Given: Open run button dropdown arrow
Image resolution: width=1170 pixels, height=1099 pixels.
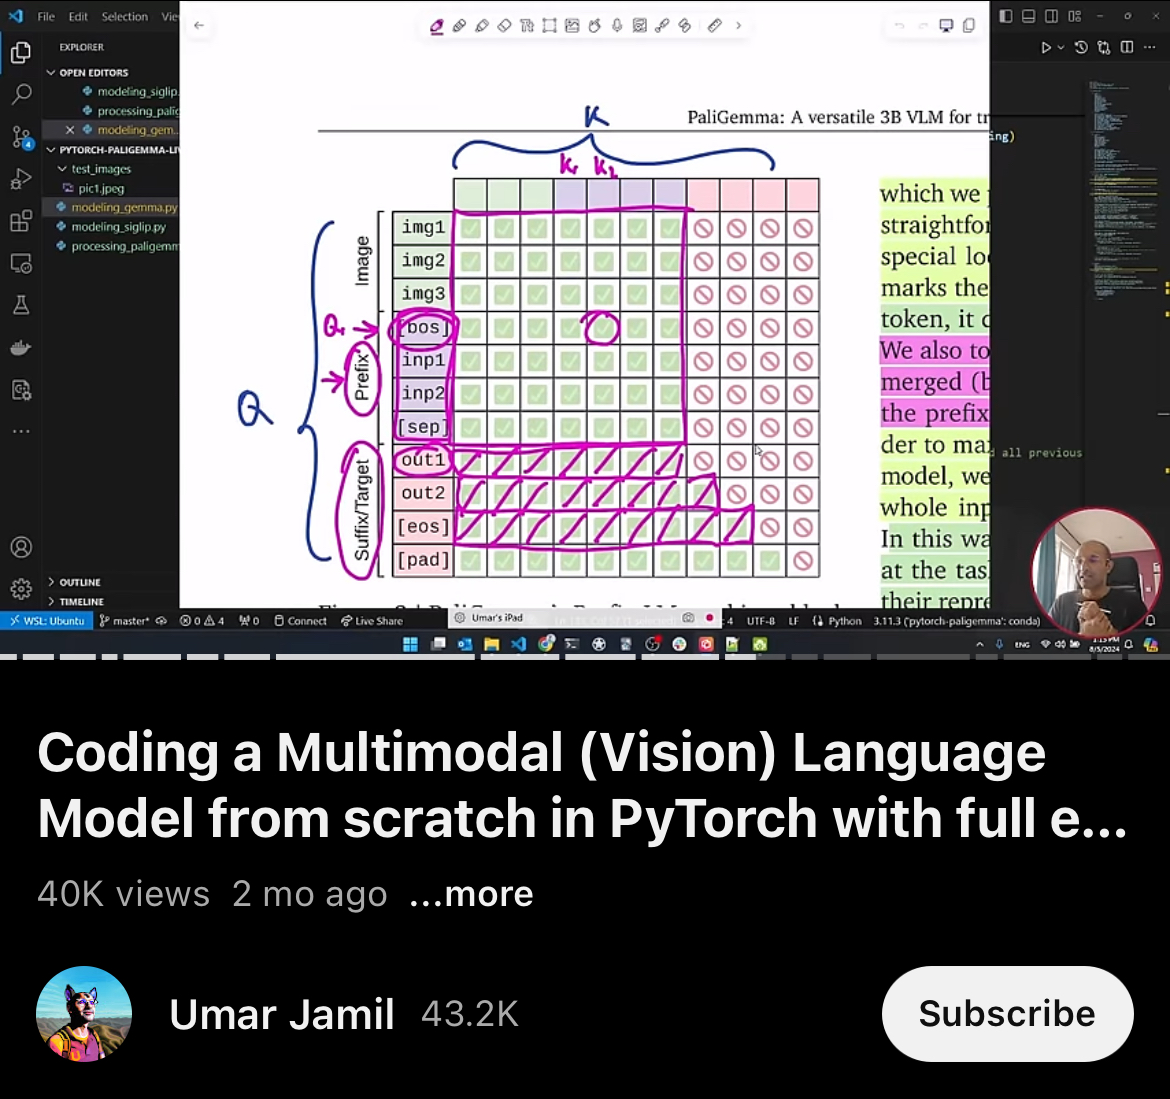Looking at the screenshot, I should tap(1060, 48).
